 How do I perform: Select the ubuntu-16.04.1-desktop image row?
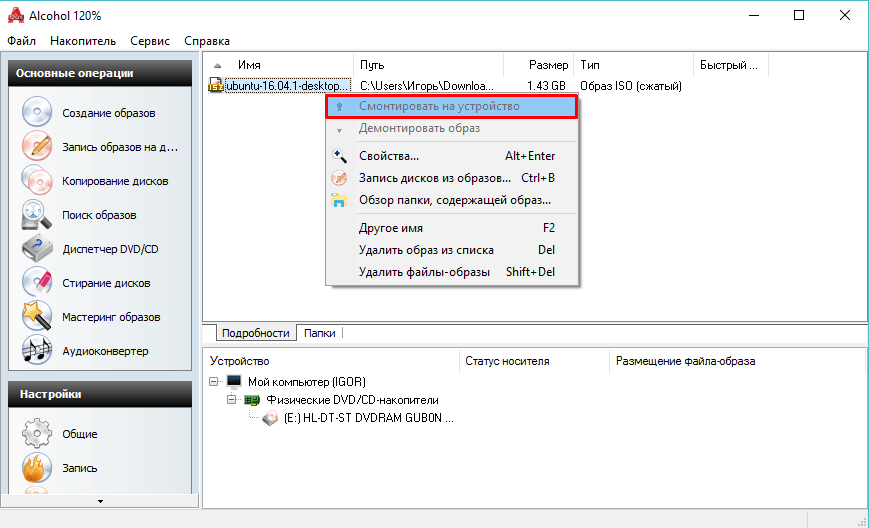pyautogui.click(x=288, y=86)
